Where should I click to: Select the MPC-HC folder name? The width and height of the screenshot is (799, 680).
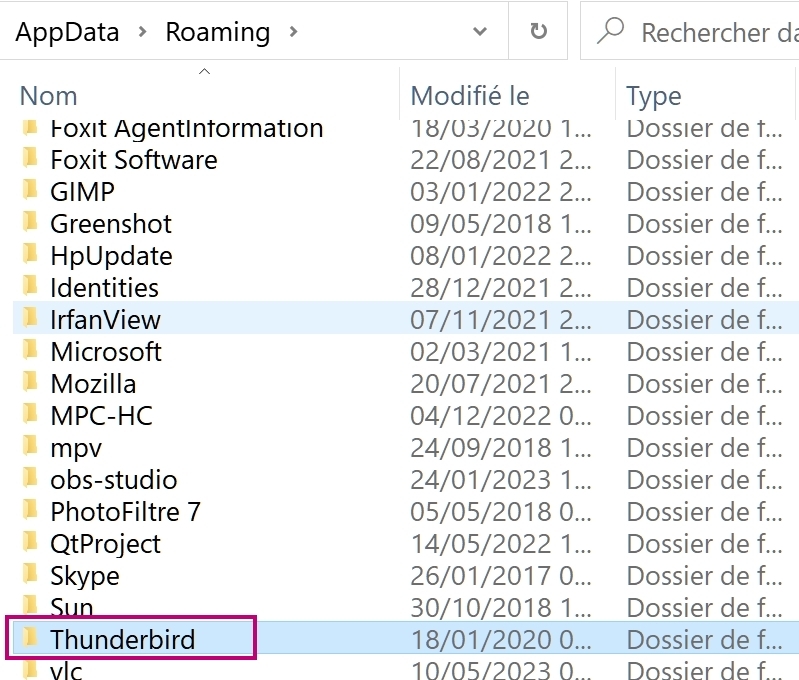click(101, 416)
